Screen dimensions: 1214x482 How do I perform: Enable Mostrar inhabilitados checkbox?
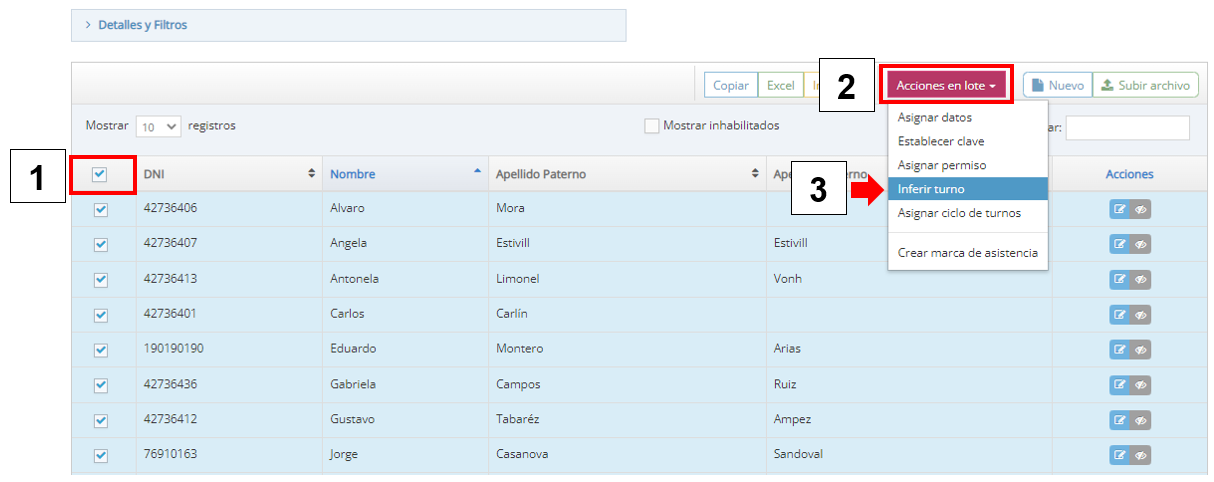click(x=652, y=126)
